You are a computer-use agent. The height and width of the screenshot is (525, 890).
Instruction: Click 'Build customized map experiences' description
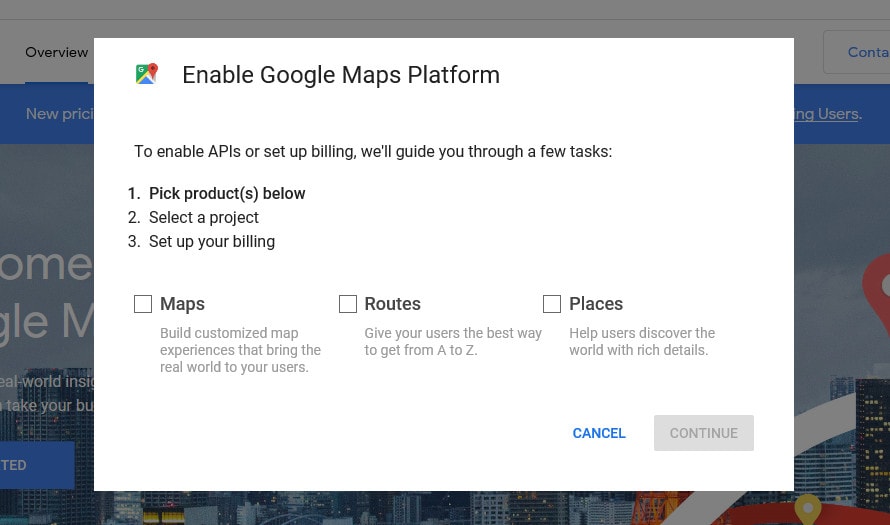tap(240, 350)
